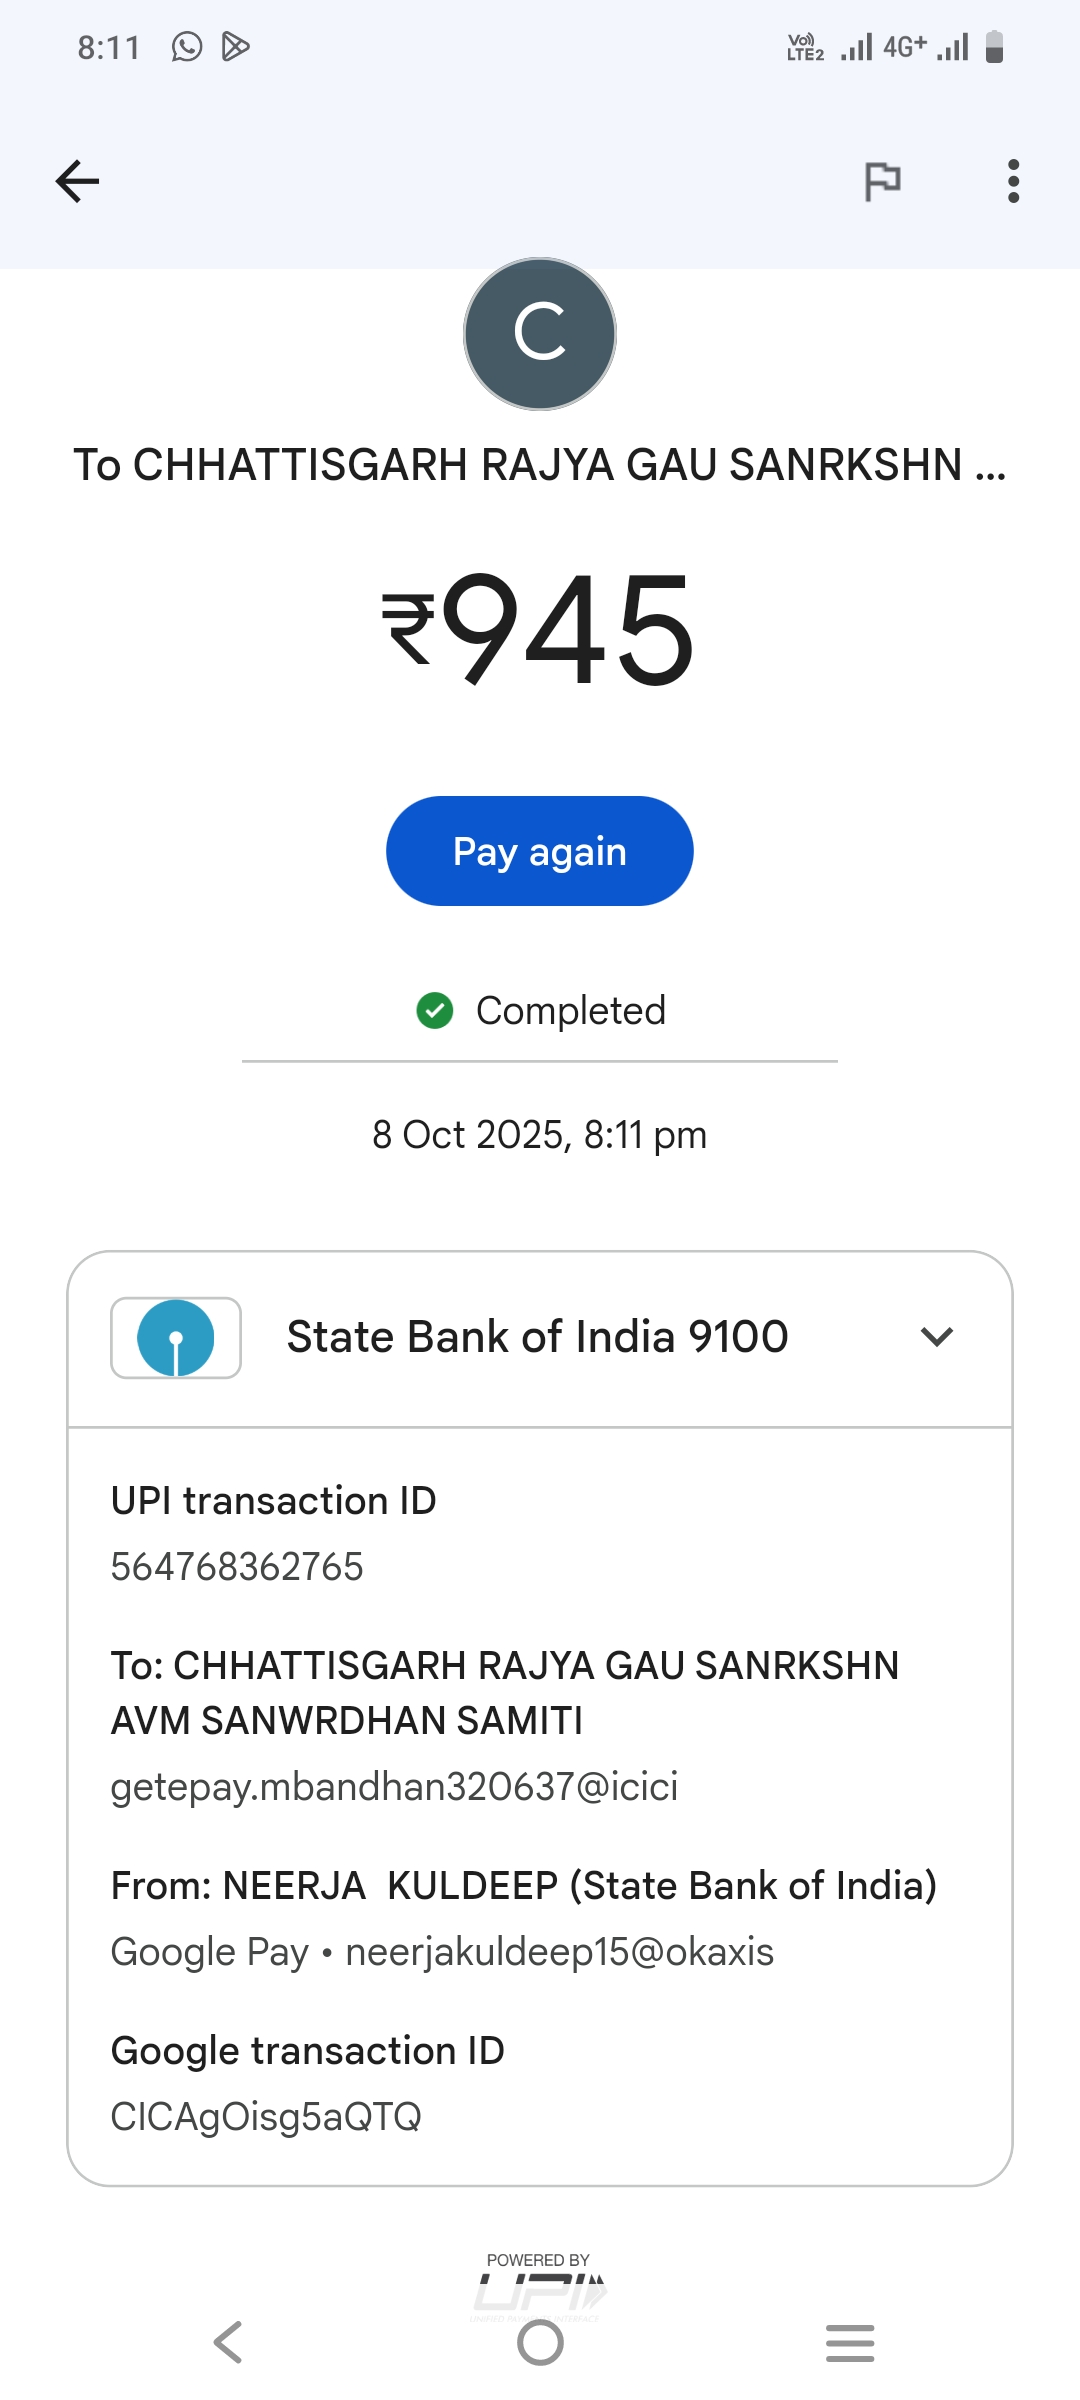Tap the ₹945 payment amount
The image size is (1080, 2400).
click(x=540, y=628)
